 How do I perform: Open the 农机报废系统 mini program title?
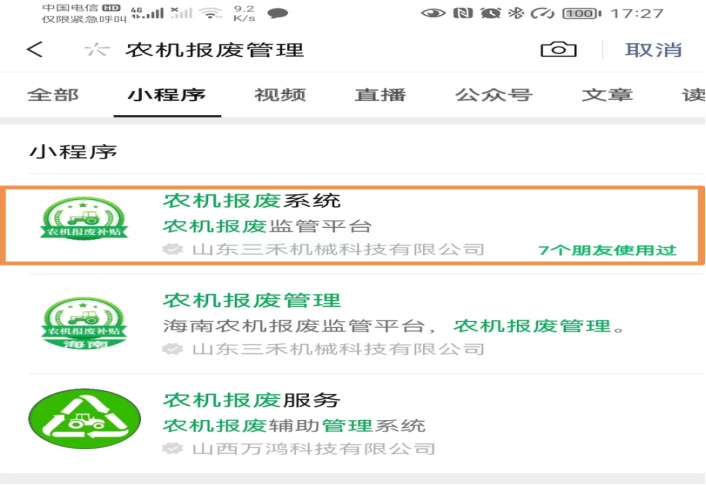(x=252, y=200)
